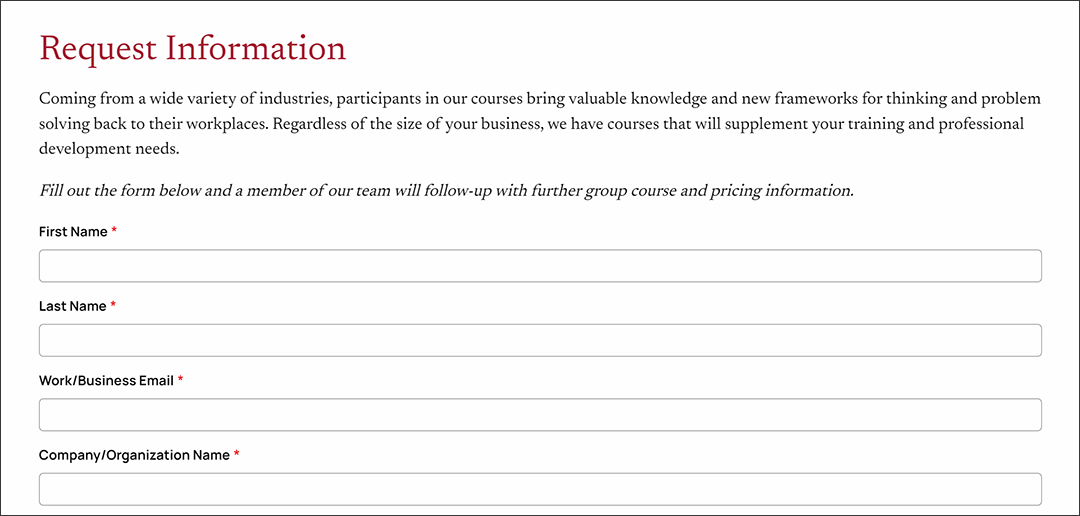This screenshot has height=516, width=1080.
Task: Click the Company/Organization Name input box
Action: tap(540, 489)
